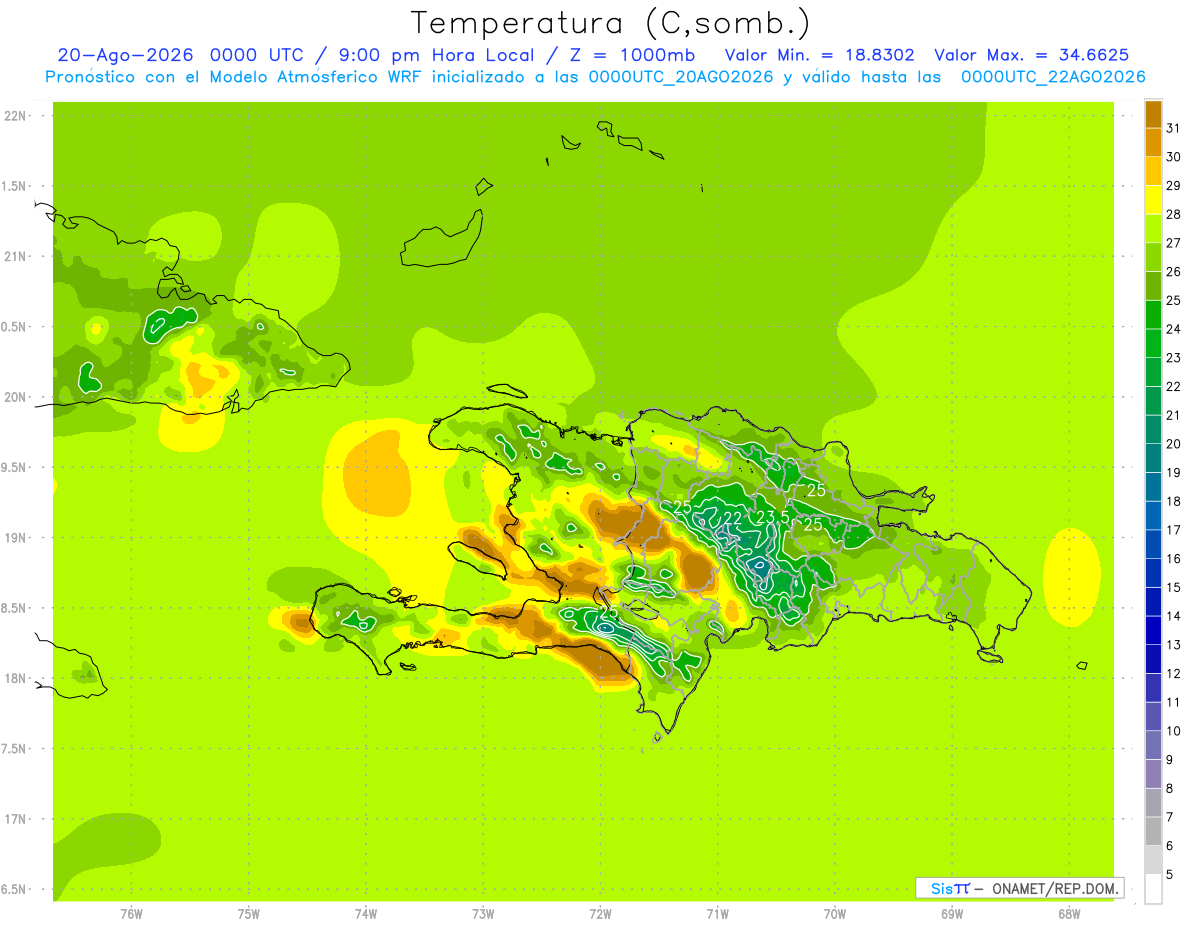Select "0000UTC_22AGO2026" valid-until time text
The height and width of the screenshot is (927, 1200).
[1053, 77]
